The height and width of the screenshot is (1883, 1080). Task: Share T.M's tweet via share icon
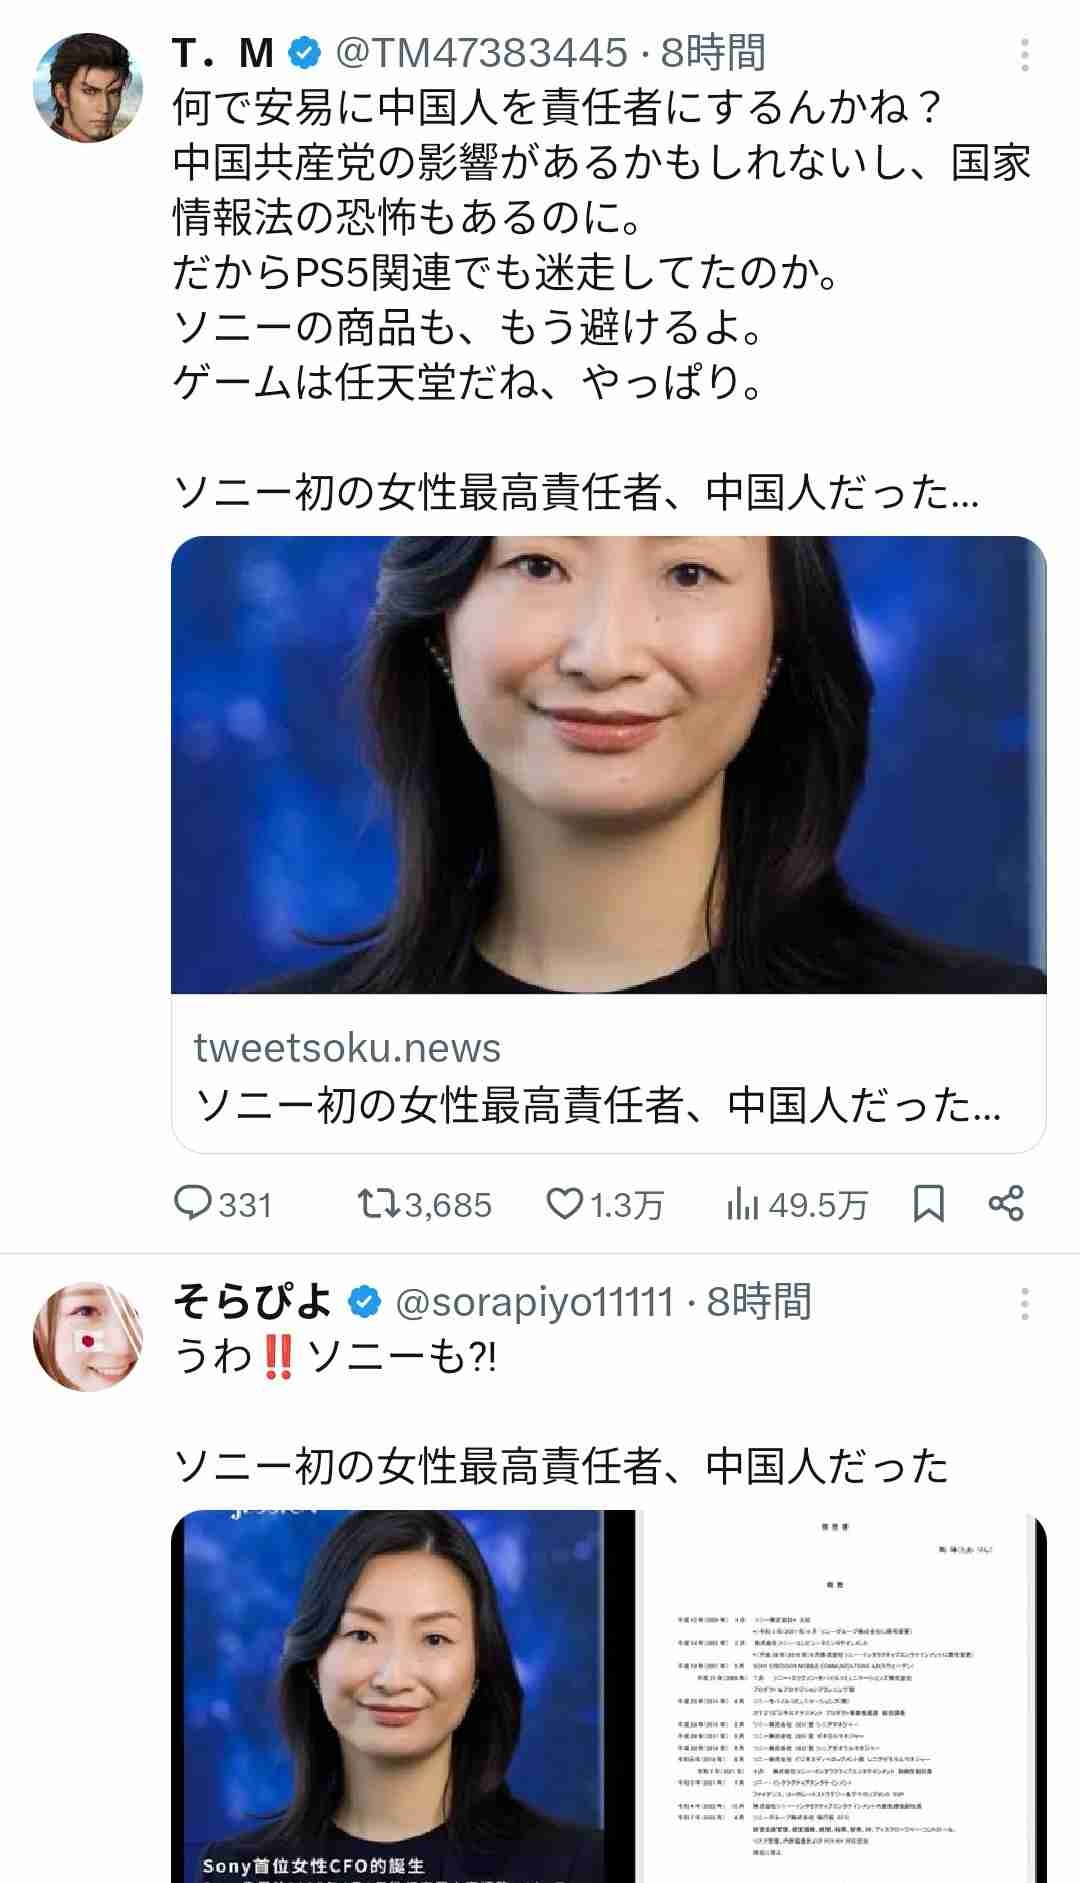click(x=1006, y=1204)
